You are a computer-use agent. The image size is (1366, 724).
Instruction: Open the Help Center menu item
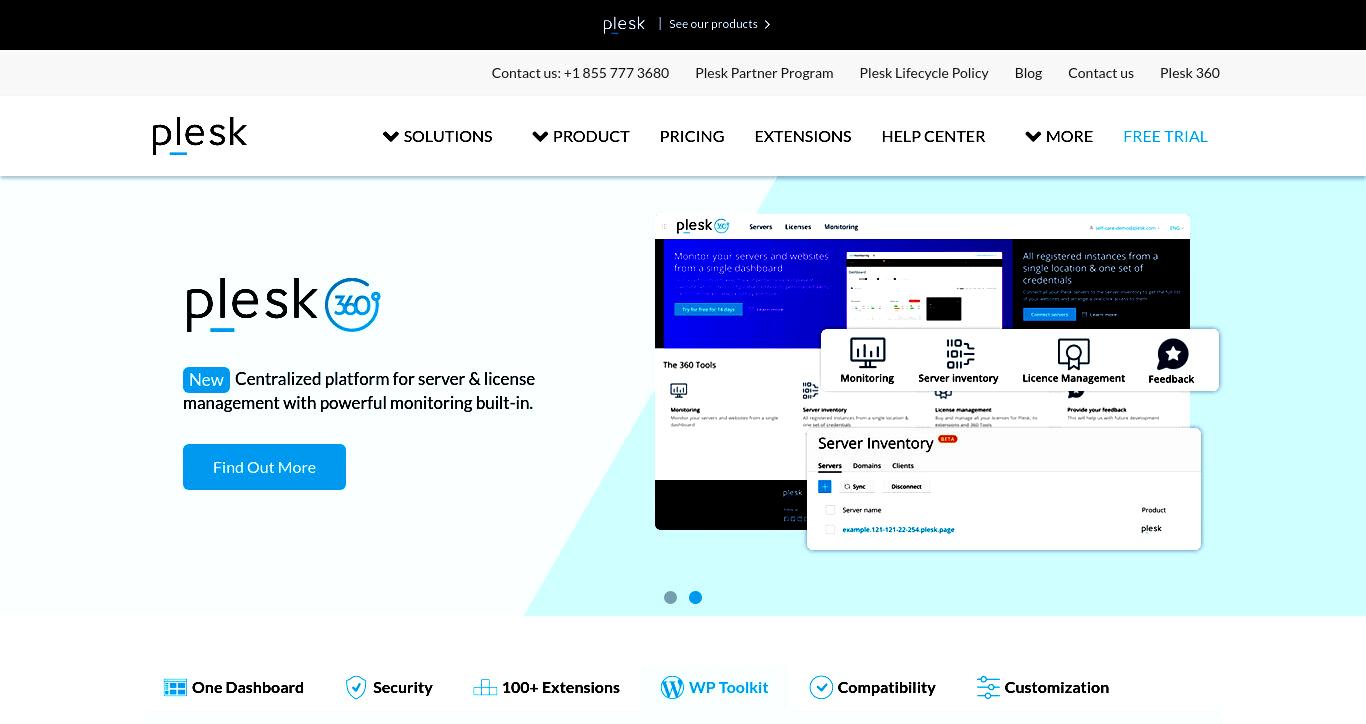click(933, 136)
